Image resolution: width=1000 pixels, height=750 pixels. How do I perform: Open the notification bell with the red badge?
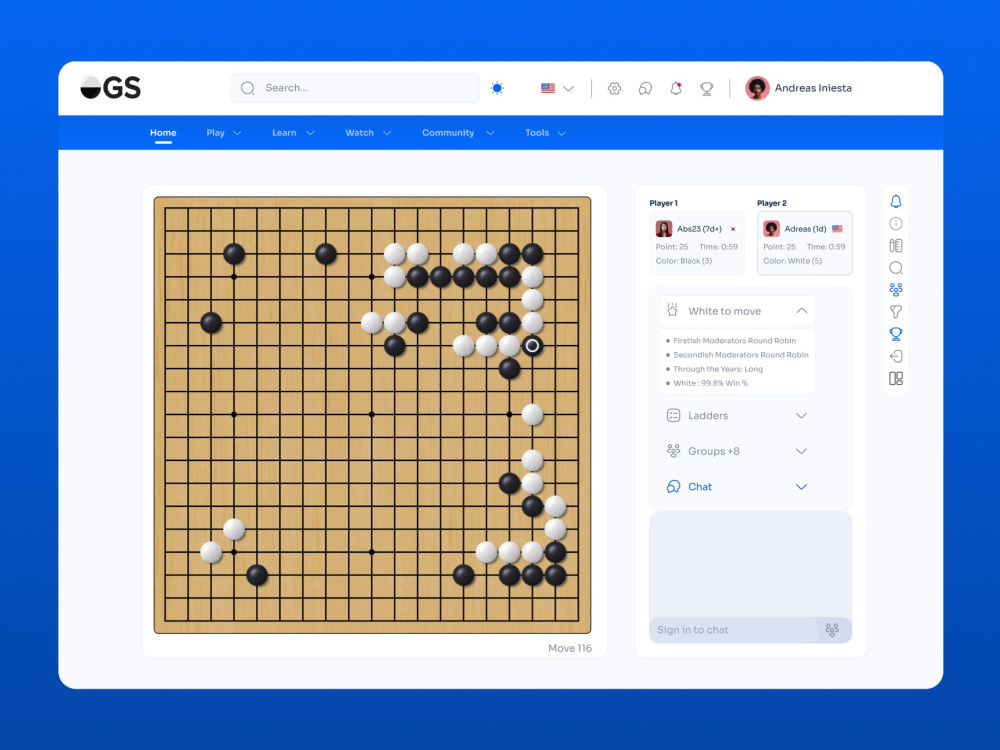click(x=676, y=88)
